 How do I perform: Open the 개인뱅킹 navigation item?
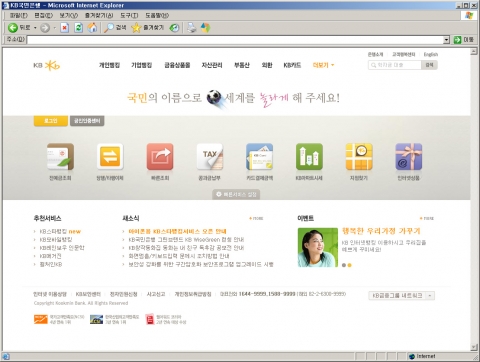point(109,65)
